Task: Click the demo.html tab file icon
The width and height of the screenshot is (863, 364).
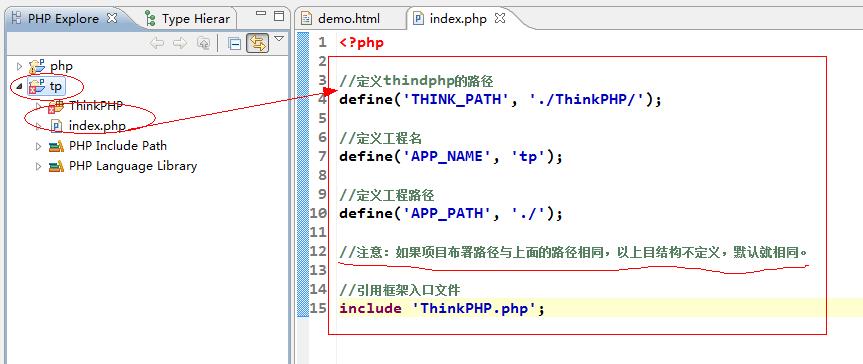Action: (306, 19)
